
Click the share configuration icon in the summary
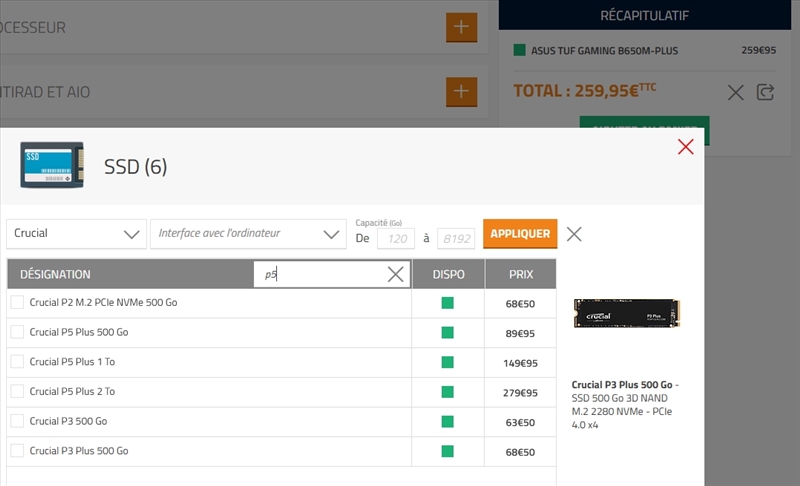(x=766, y=92)
